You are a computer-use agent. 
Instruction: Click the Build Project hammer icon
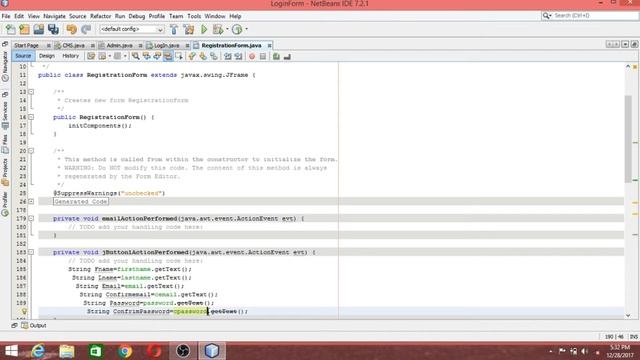tap(174, 29)
